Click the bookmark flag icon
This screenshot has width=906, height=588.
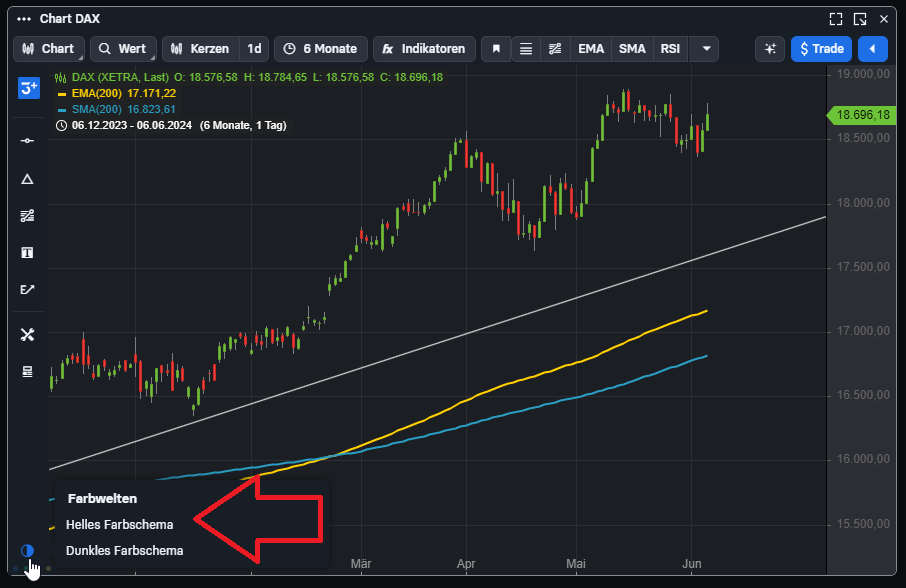tap(496, 49)
